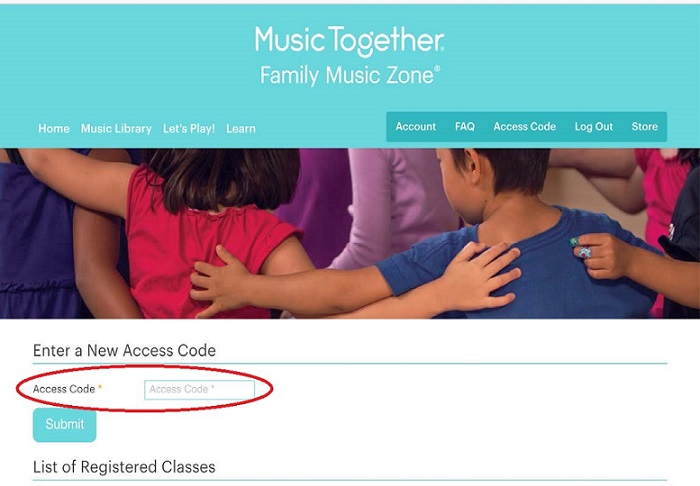View the FAQ page

point(465,127)
